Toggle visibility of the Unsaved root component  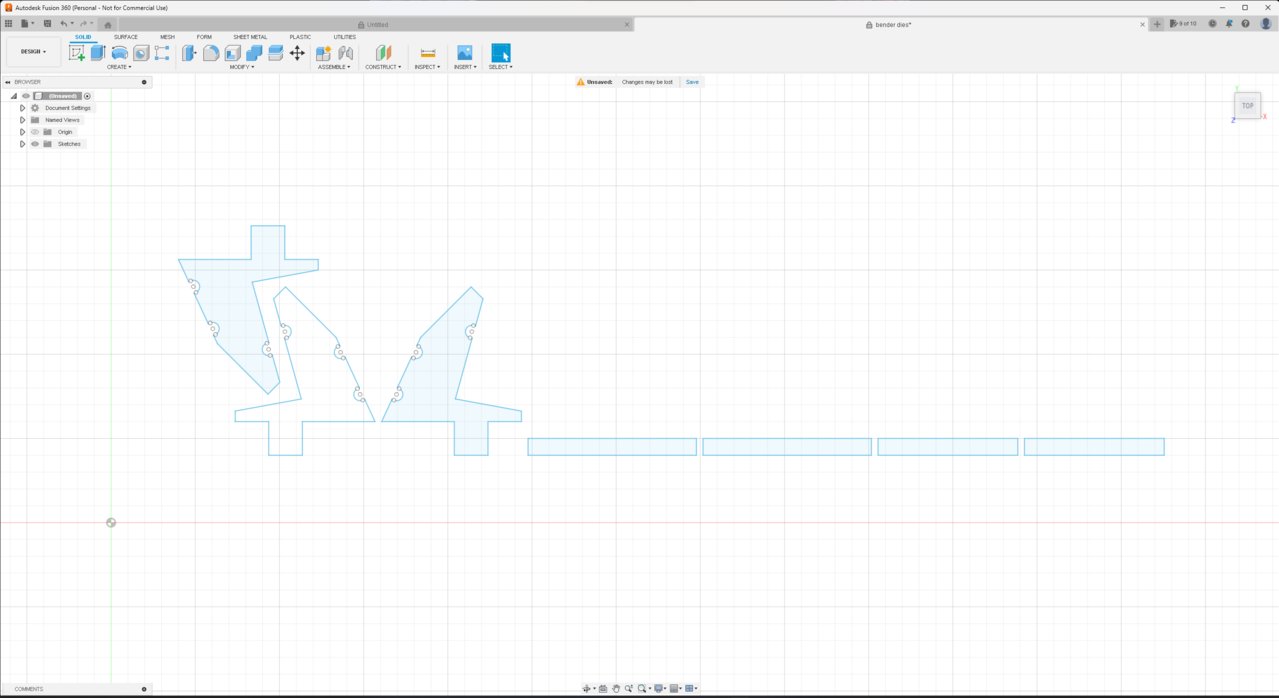click(26, 96)
